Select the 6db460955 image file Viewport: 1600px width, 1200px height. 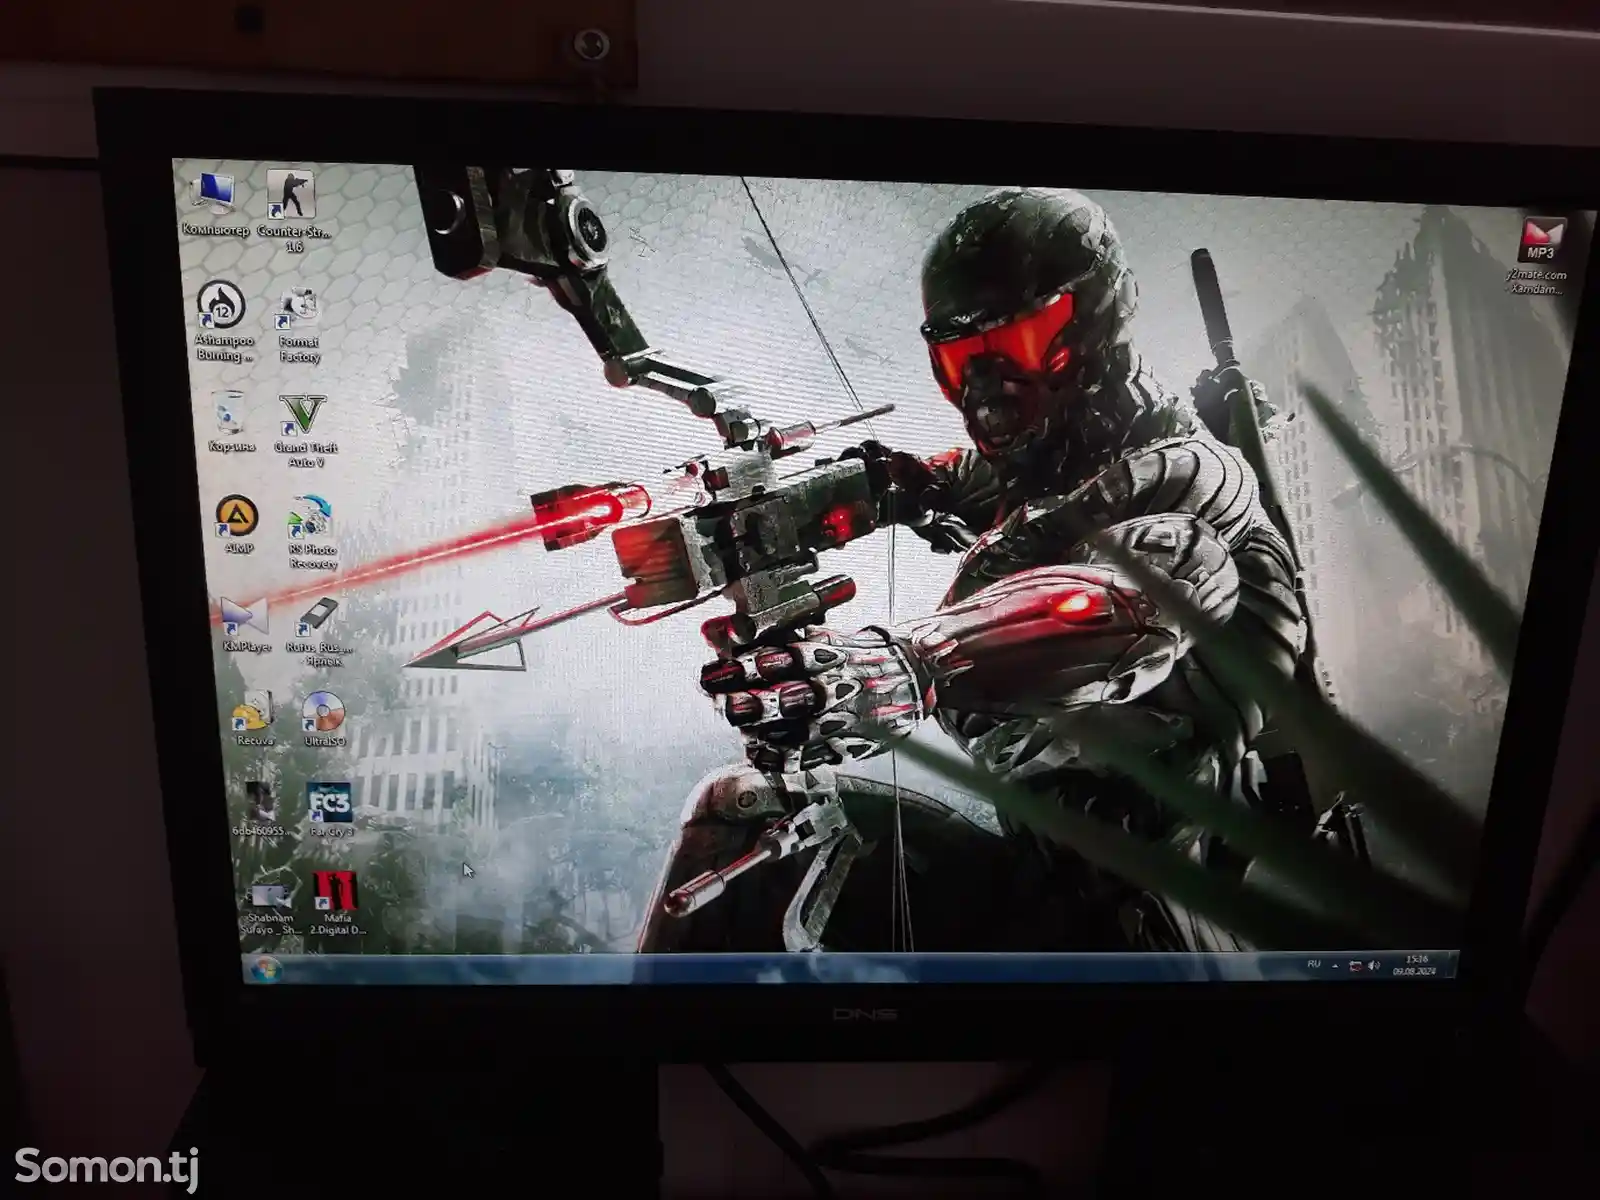point(262,809)
